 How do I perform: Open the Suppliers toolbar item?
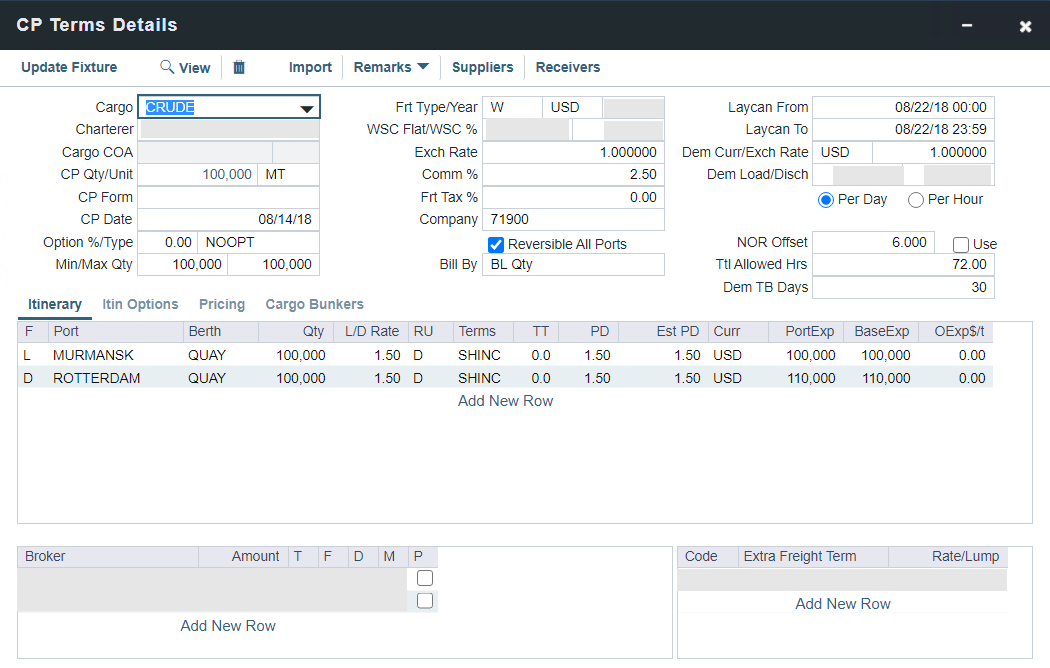[482, 67]
